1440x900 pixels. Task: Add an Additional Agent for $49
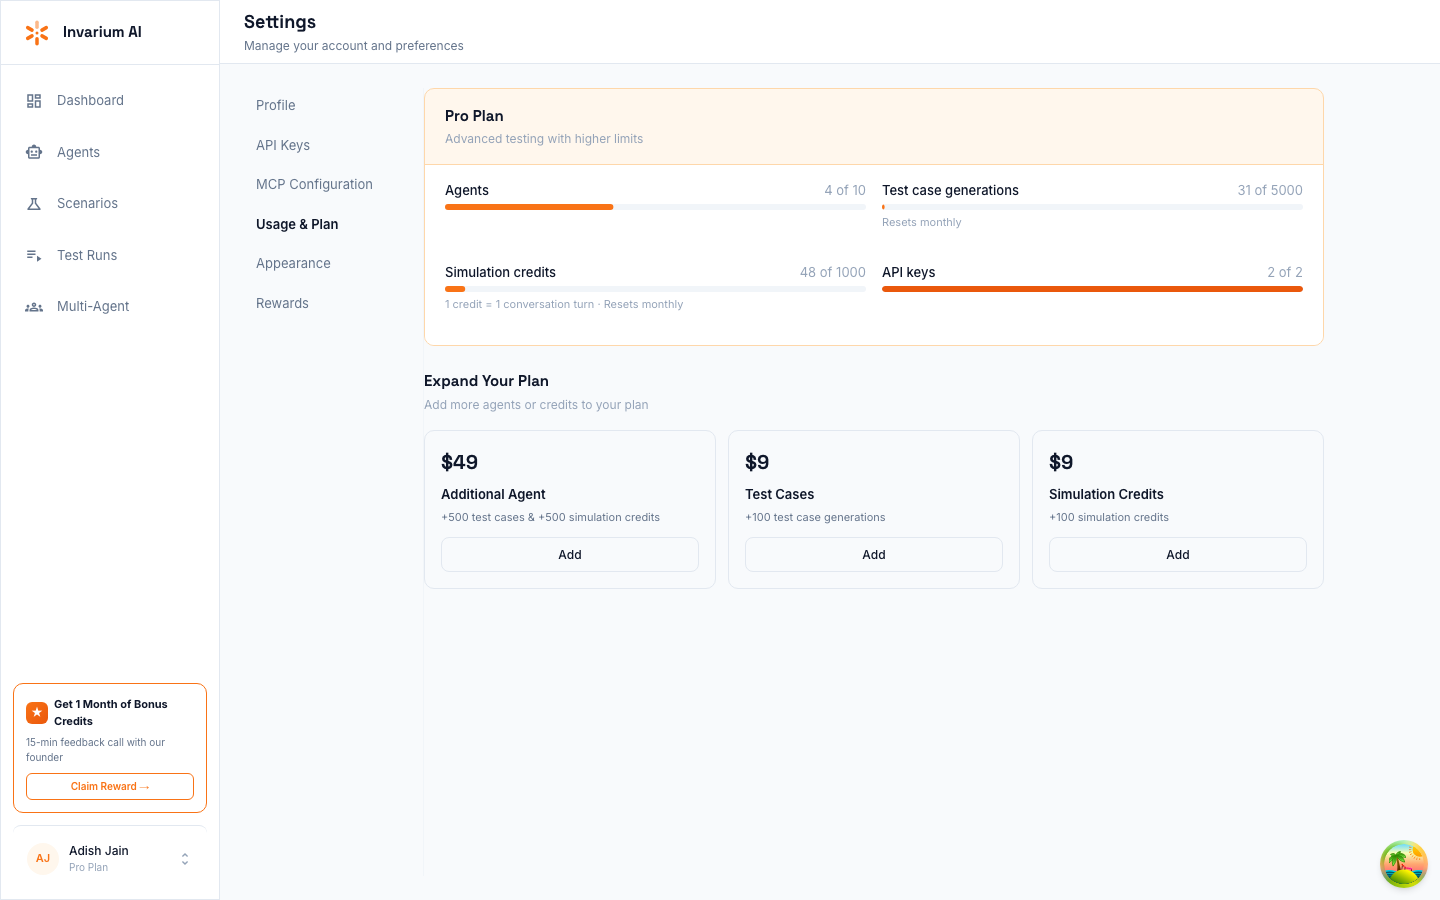pos(570,555)
